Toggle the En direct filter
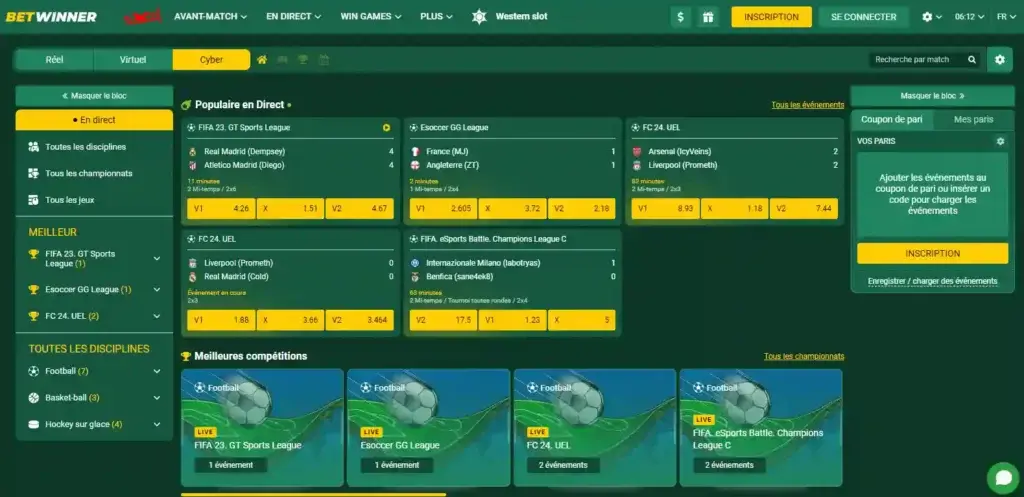The image size is (1024, 497). click(94, 120)
